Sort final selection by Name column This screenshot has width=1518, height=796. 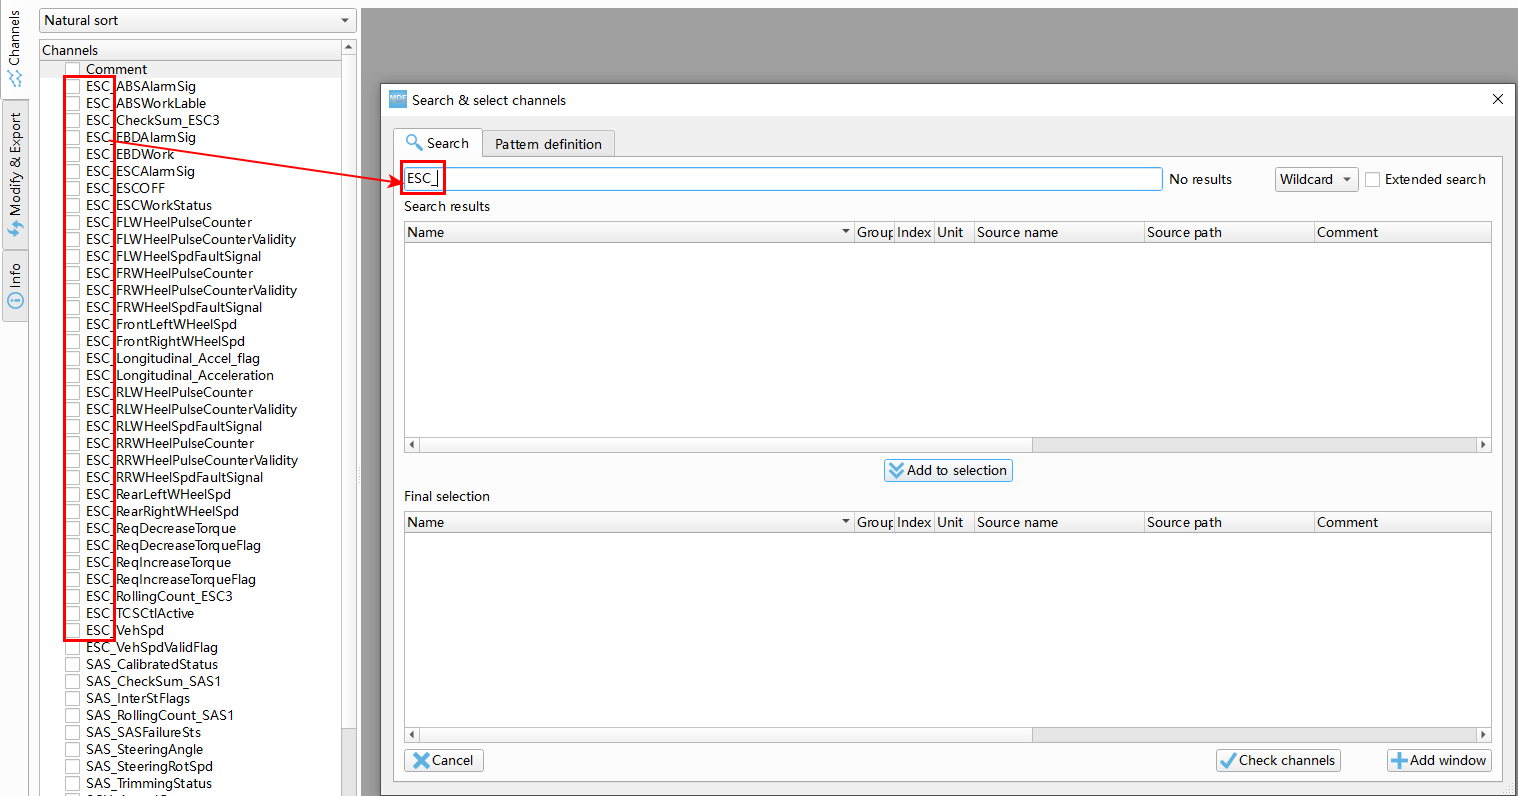coord(629,522)
